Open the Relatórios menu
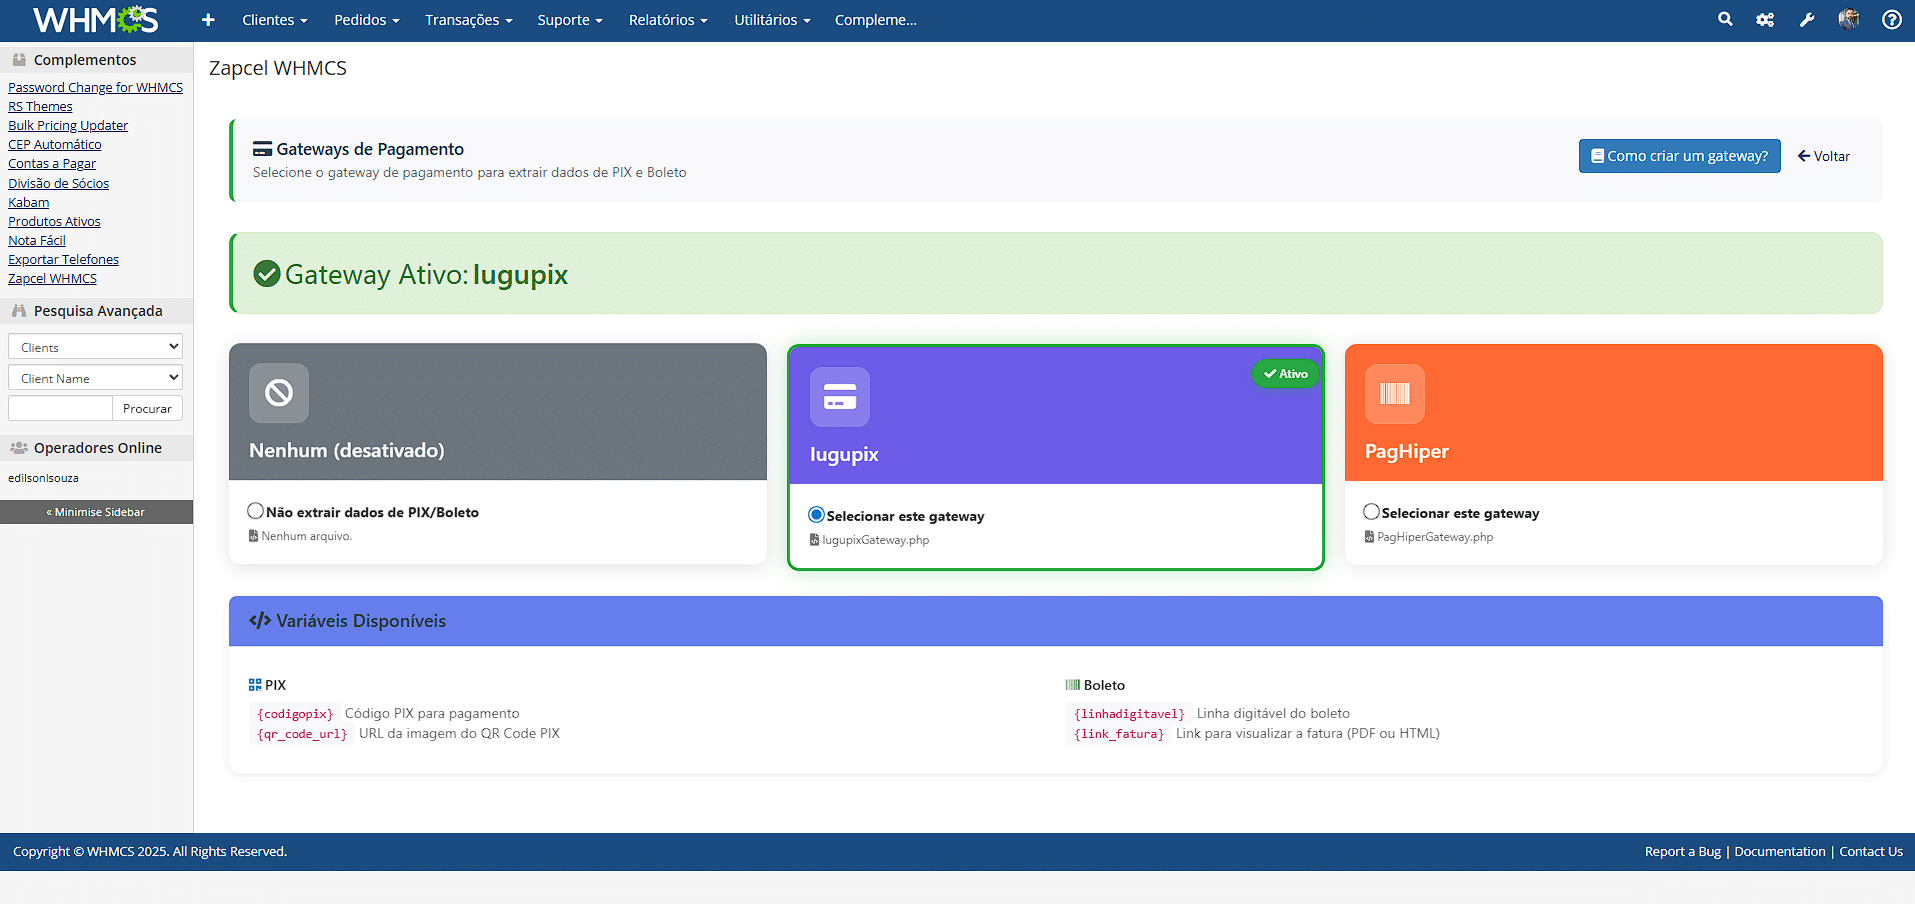Screen dimensions: 1915x904 click(667, 20)
